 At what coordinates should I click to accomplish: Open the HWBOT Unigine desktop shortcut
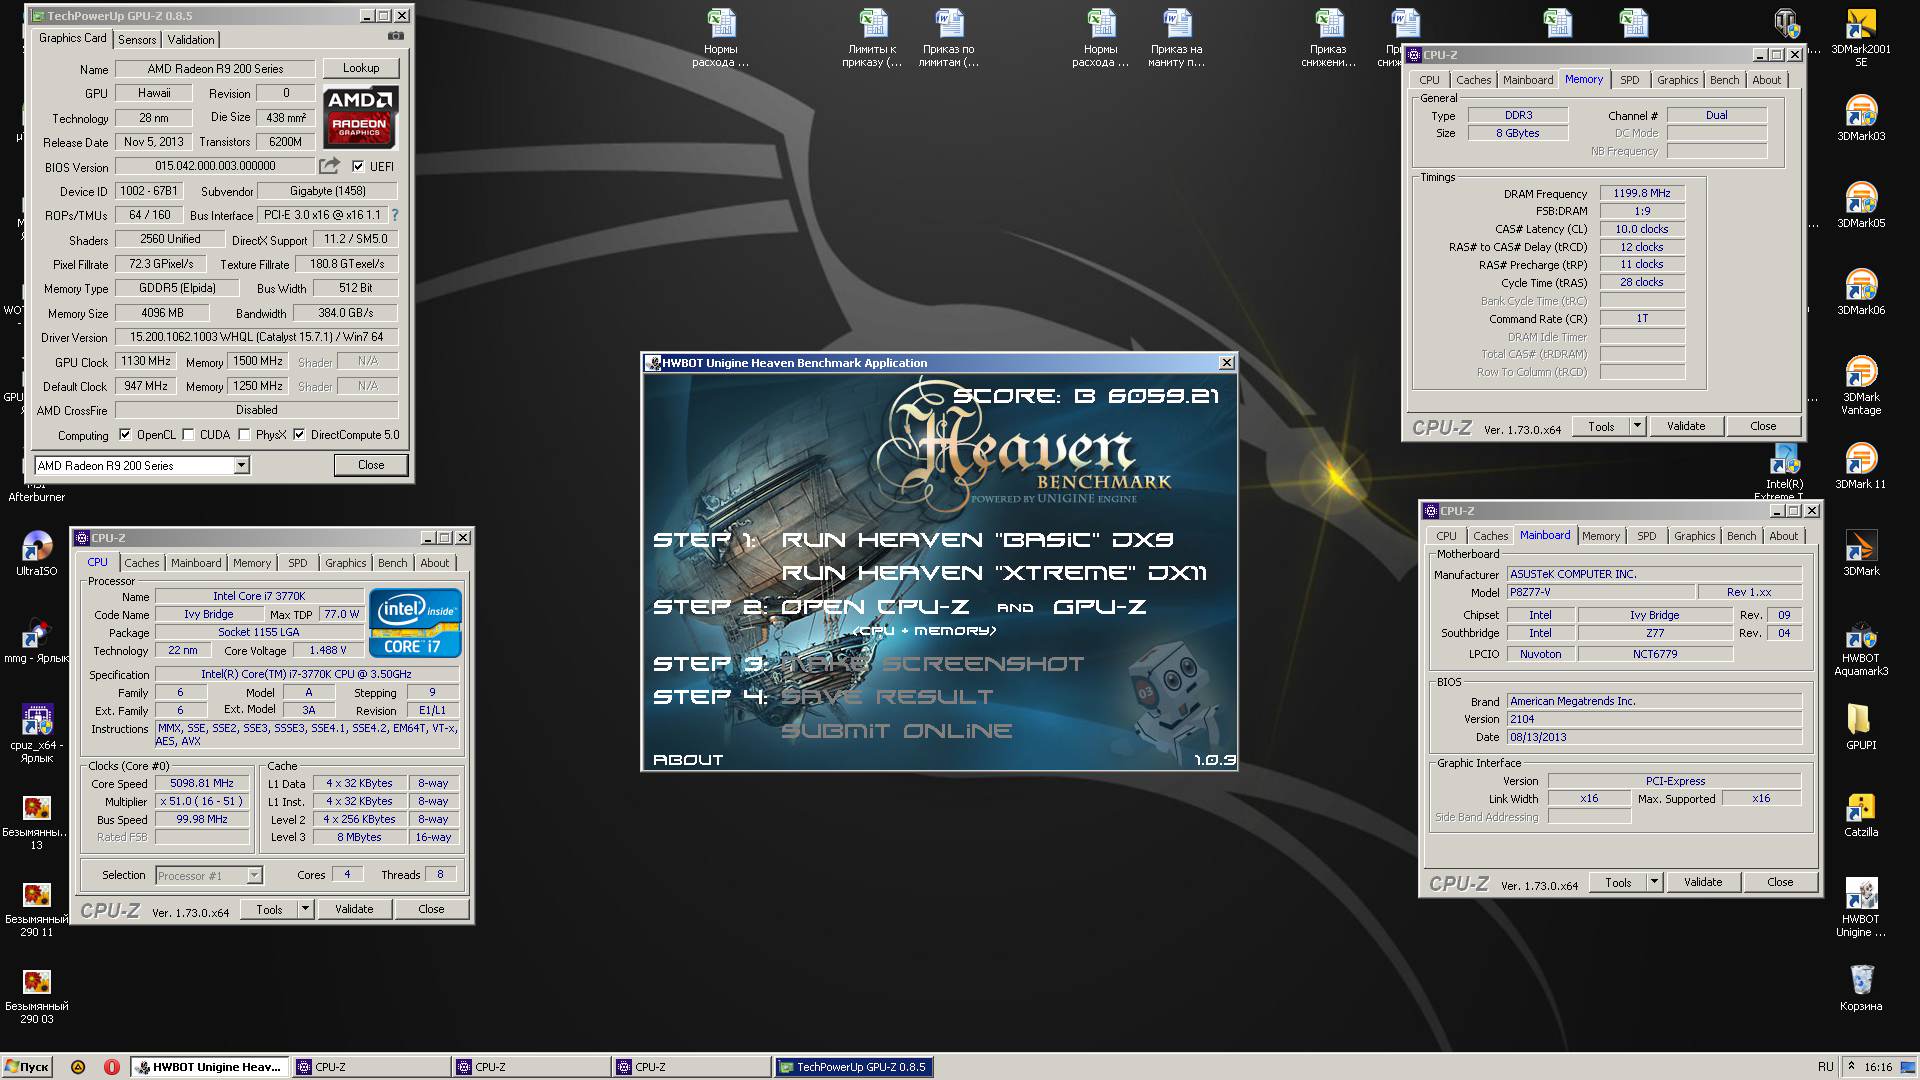click(x=1861, y=908)
